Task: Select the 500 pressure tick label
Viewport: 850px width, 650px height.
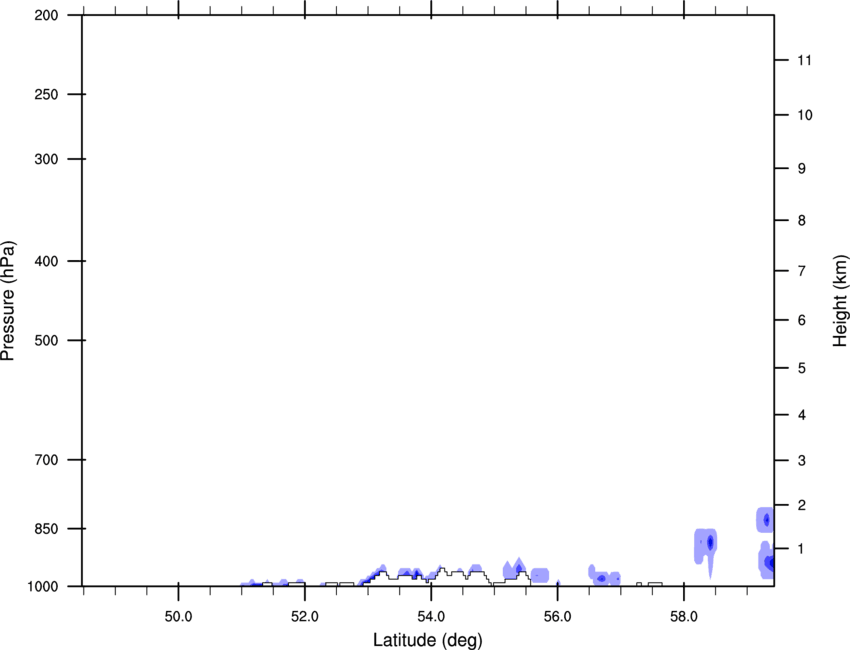Action: coord(46,340)
